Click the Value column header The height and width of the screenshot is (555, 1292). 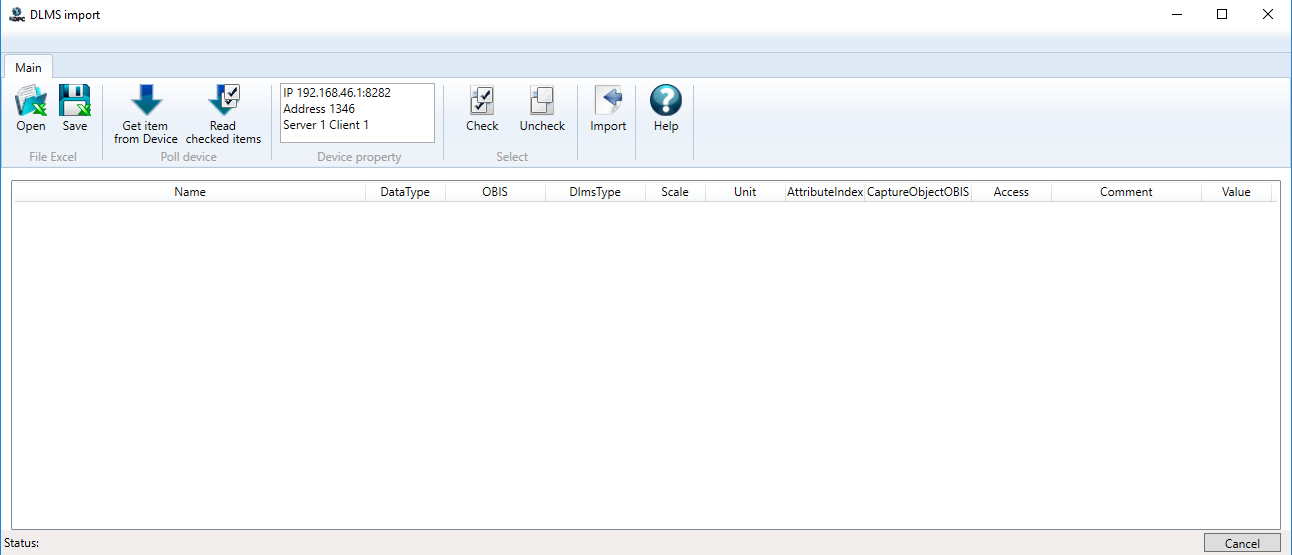coord(1236,192)
